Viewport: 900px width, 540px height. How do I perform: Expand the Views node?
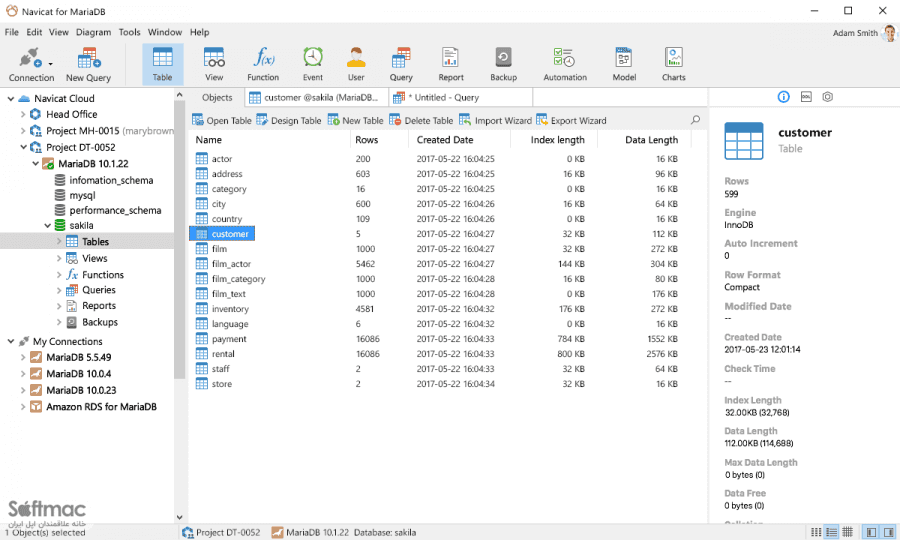pos(59,258)
